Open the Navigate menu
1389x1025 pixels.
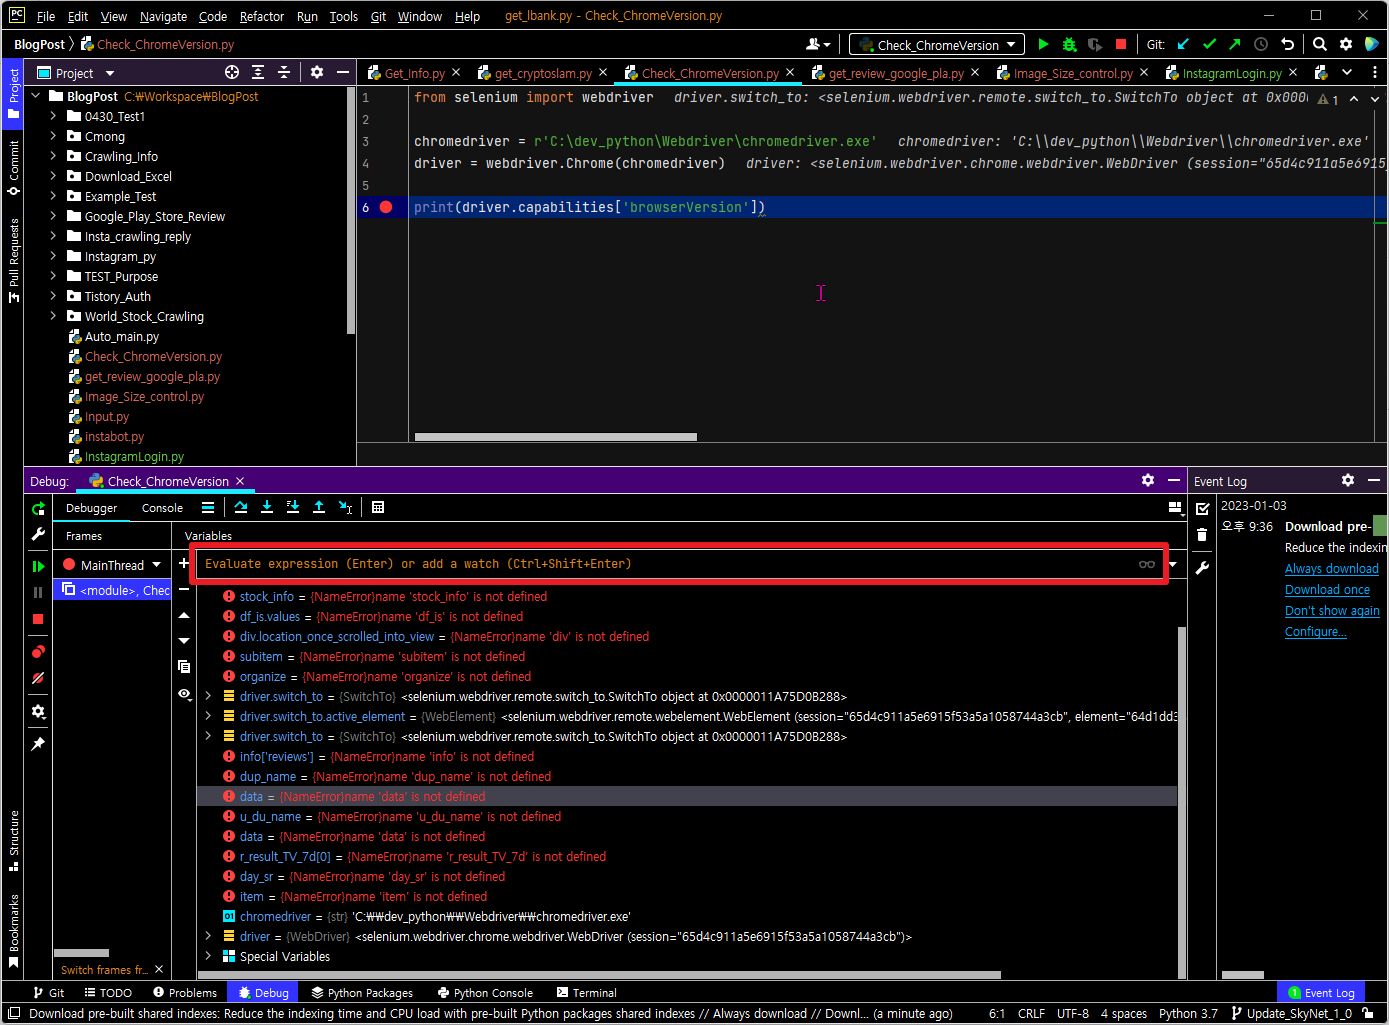pyautogui.click(x=163, y=16)
